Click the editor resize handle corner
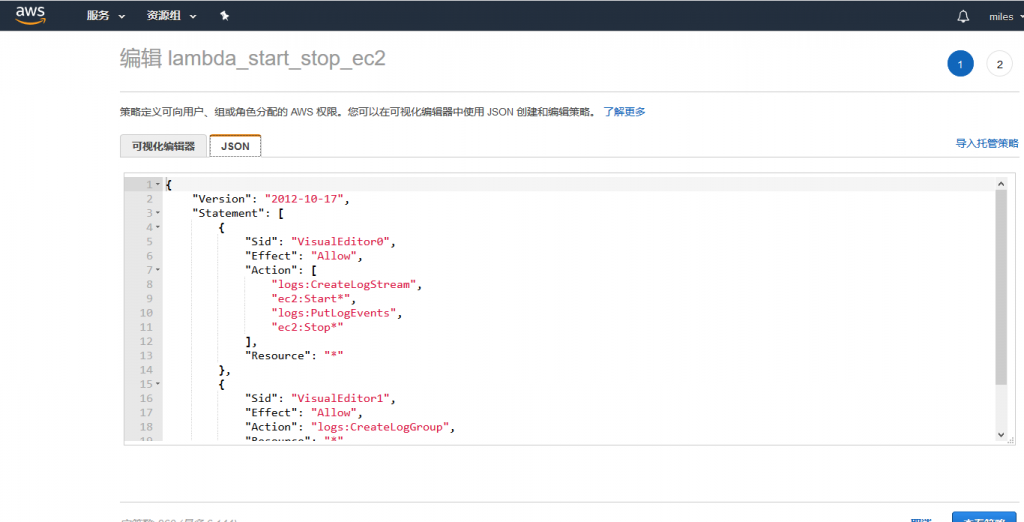Viewport: 1024px width, 522px height. (1013, 441)
